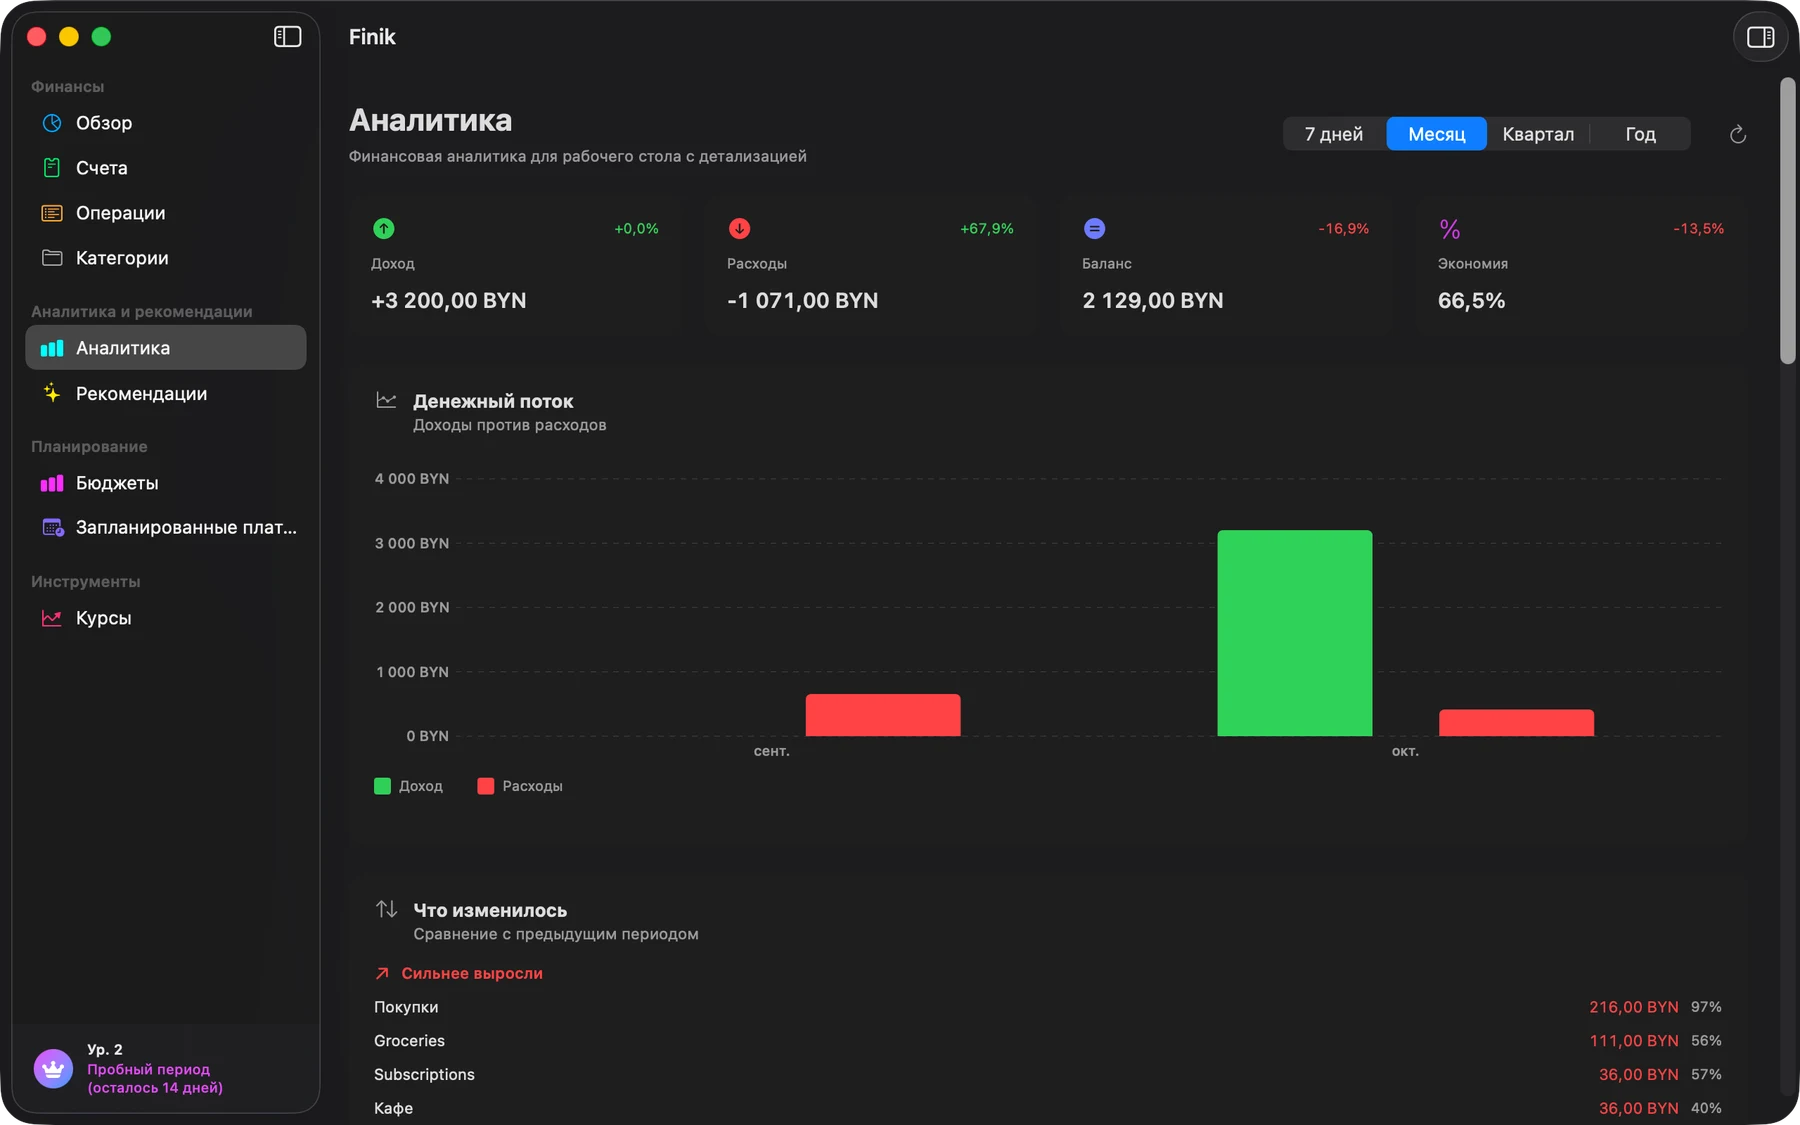The height and width of the screenshot is (1125, 1800).
Task: Select the Год period tab
Action: pos(1640,134)
